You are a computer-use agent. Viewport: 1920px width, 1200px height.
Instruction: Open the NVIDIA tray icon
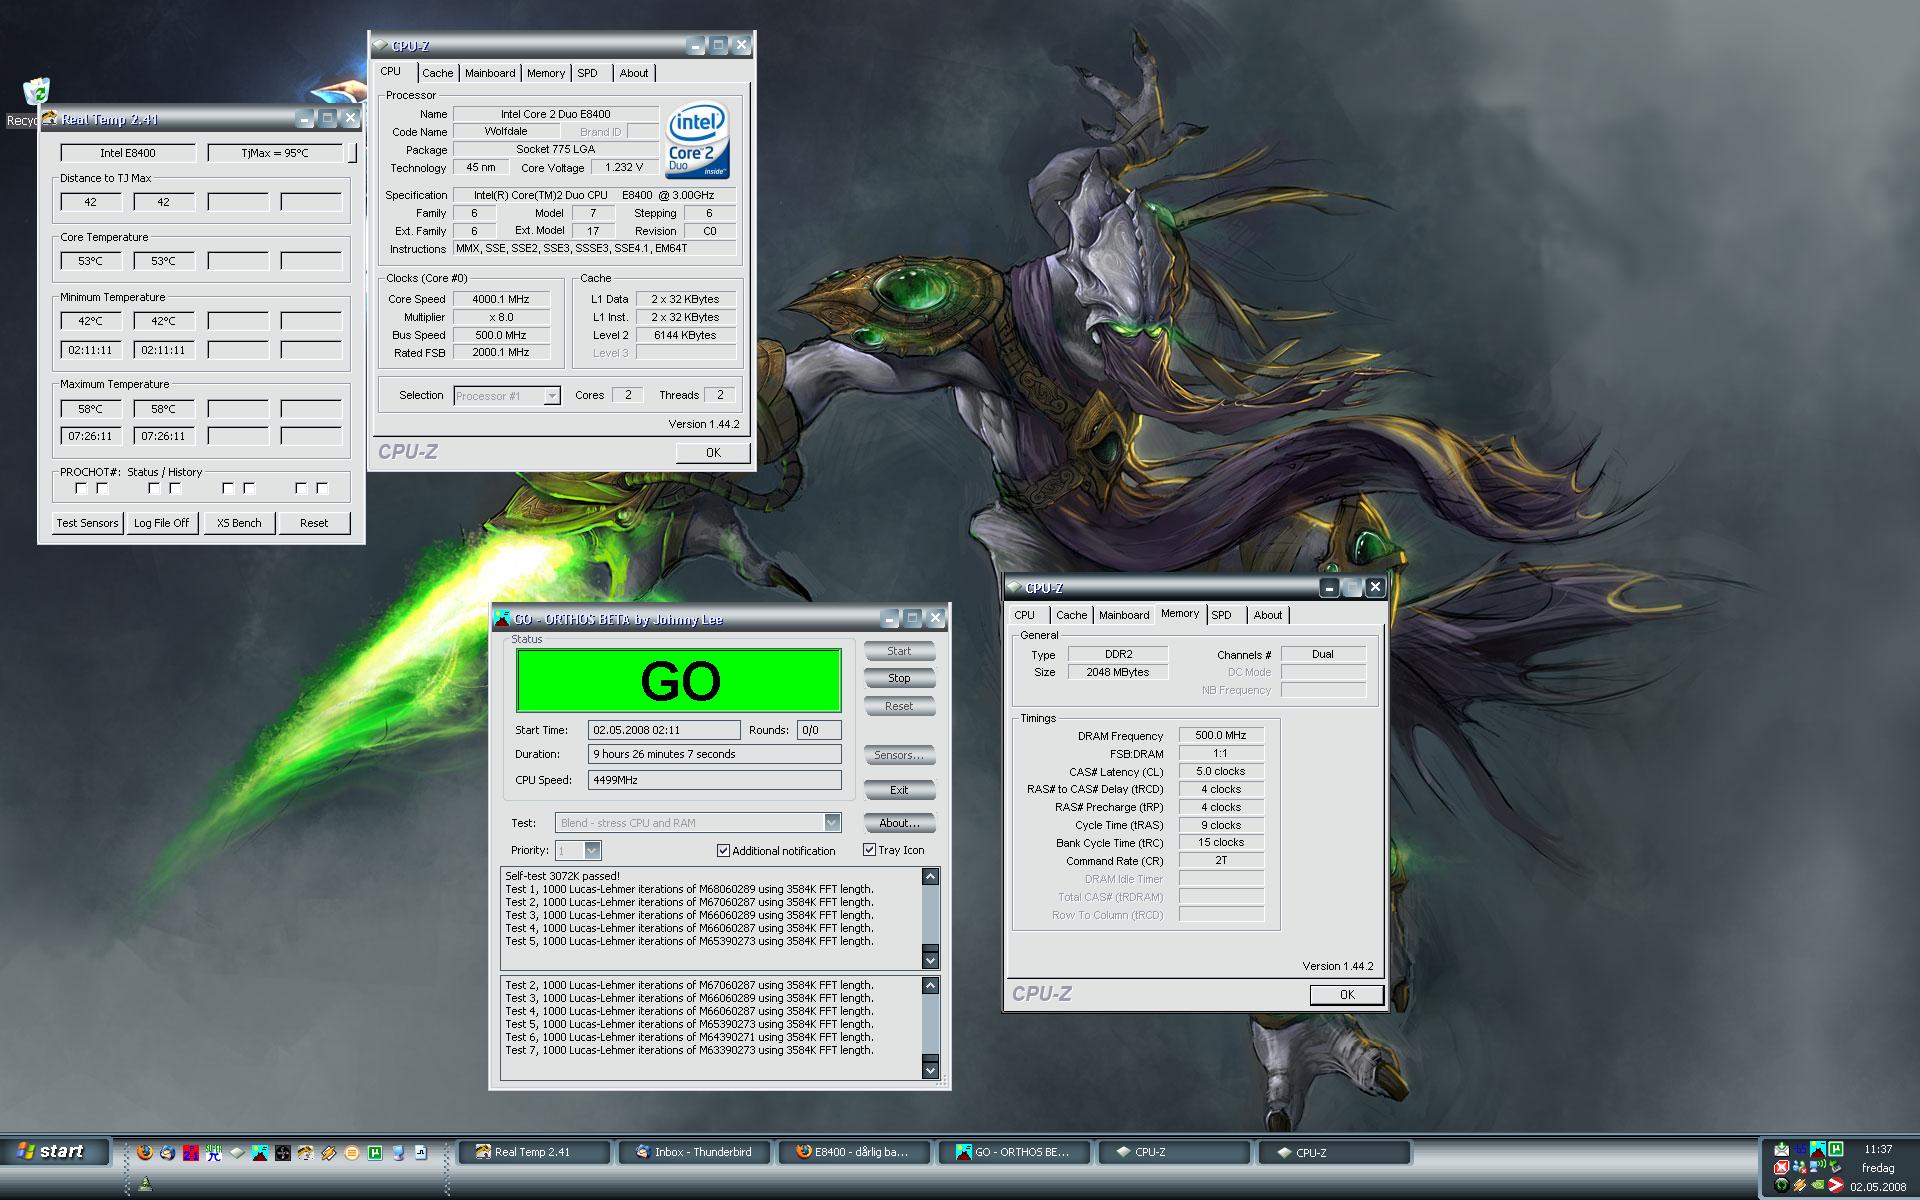point(1818,1185)
